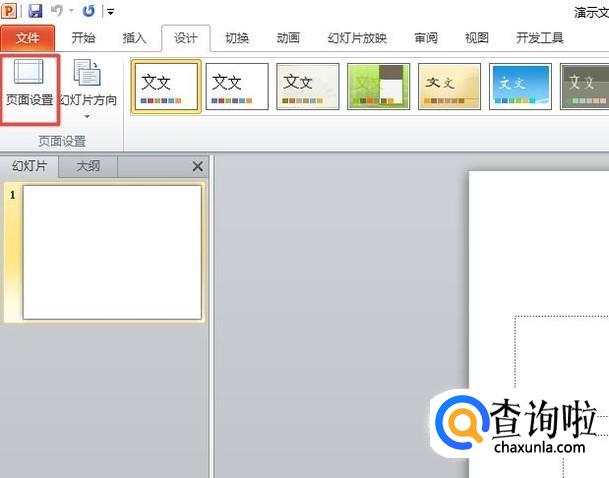This screenshot has height=478, width=609.
Task: Switch to the 插入 ribbon tab
Action: [134, 38]
